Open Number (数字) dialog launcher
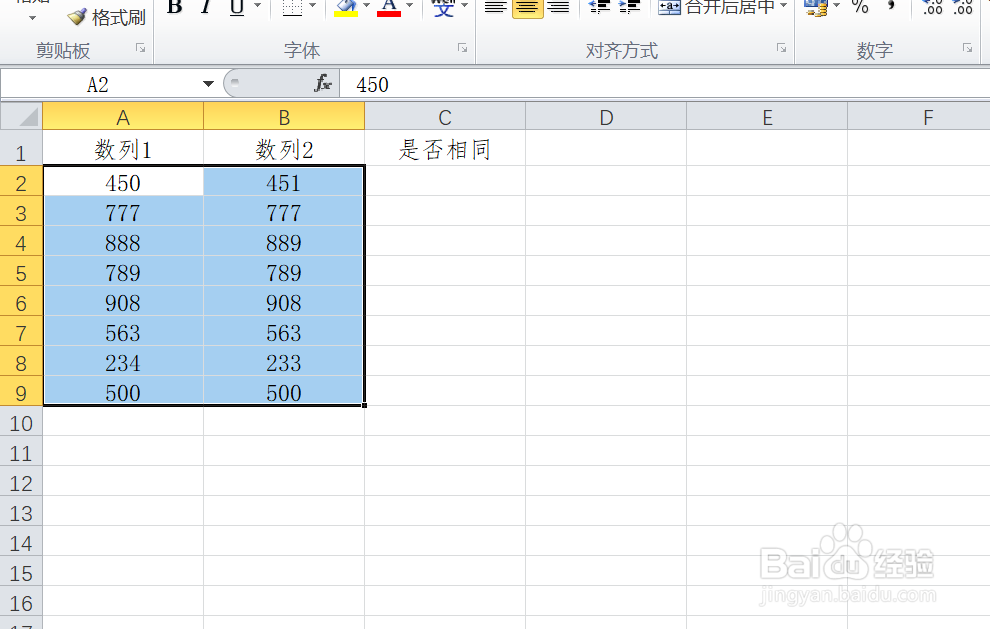The width and height of the screenshot is (990, 629). (x=967, y=48)
